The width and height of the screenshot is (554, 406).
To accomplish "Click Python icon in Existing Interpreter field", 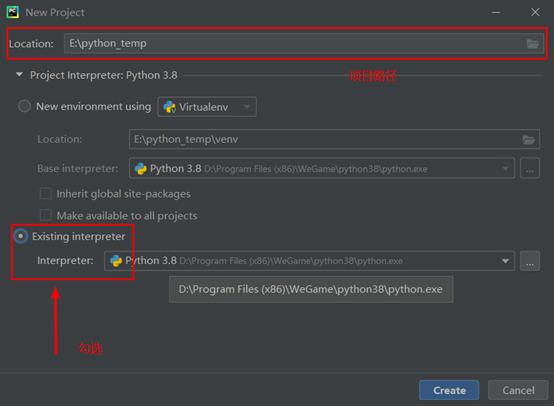I will pyautogui.click(x=116, y=261).
